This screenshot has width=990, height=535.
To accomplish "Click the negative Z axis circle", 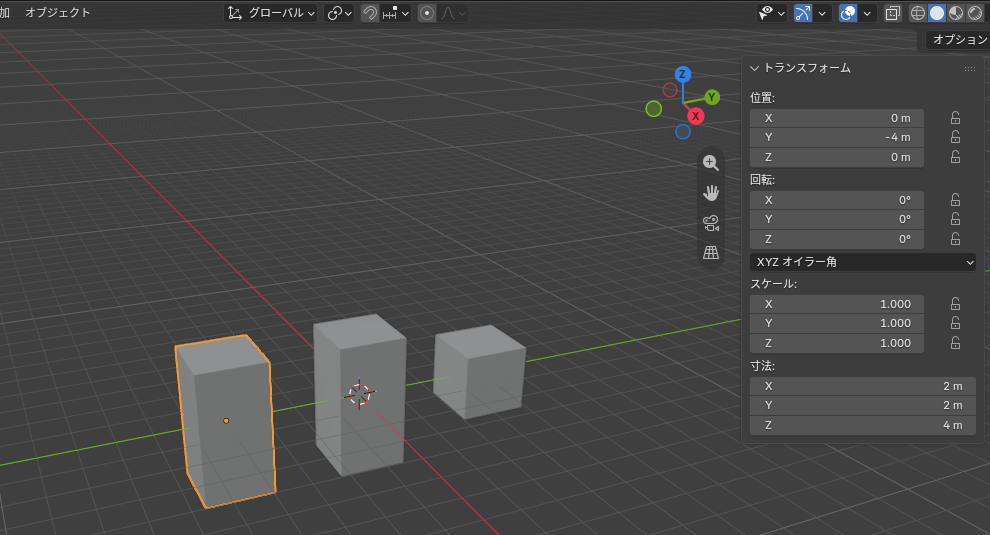I will 683,131.
